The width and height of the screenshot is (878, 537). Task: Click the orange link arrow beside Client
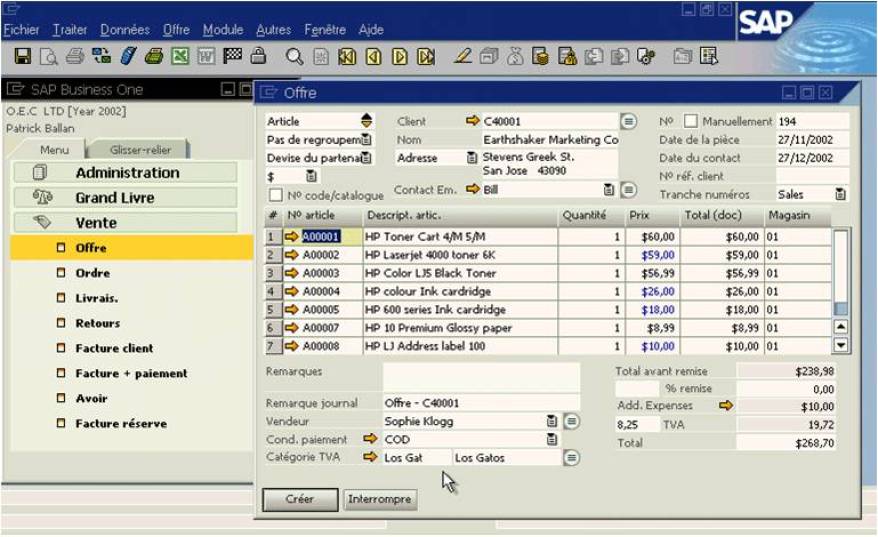point(473,120)
